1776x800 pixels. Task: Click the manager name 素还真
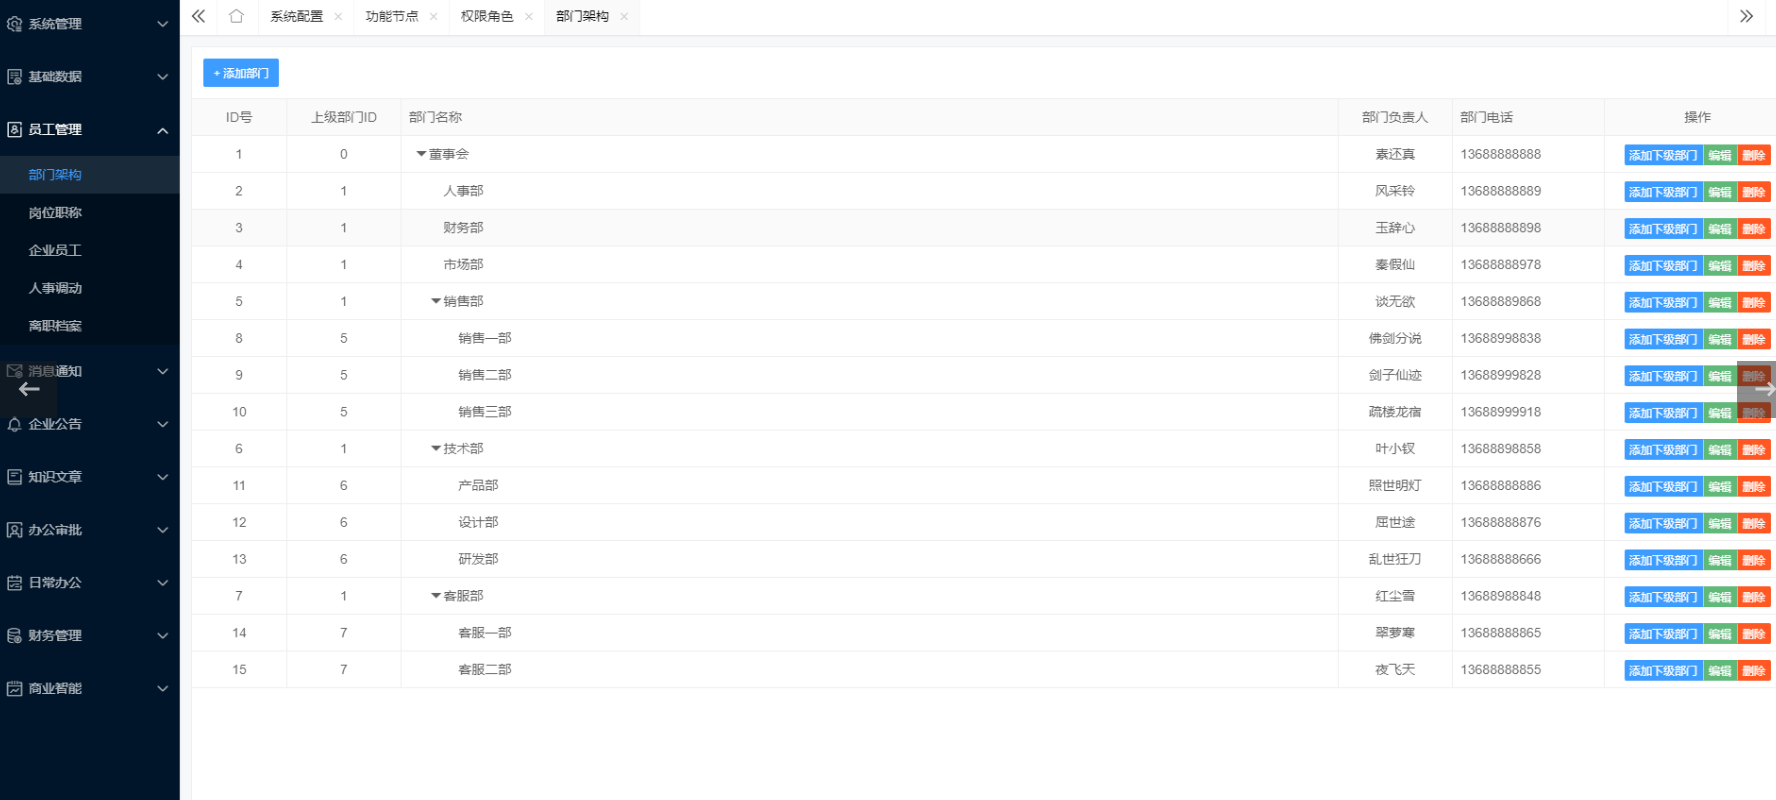pos(1395,154)
